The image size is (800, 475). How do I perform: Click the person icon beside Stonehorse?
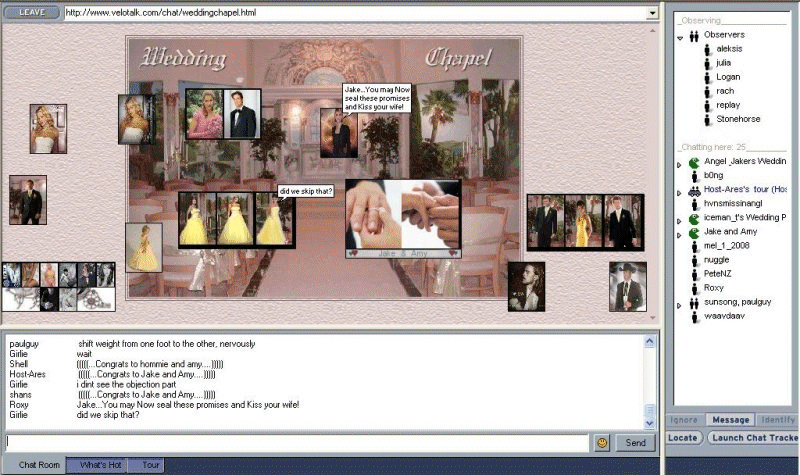[707, 119]
